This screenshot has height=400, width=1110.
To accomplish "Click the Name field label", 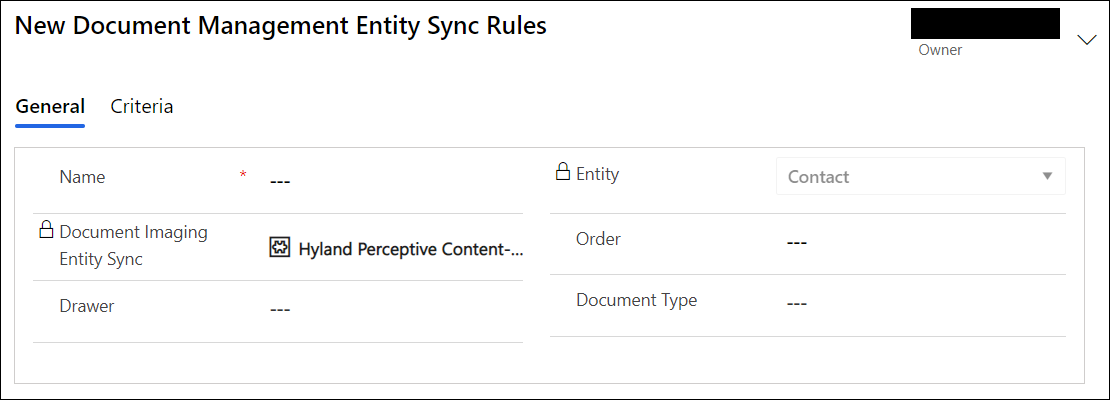I will tap(82, 177).
